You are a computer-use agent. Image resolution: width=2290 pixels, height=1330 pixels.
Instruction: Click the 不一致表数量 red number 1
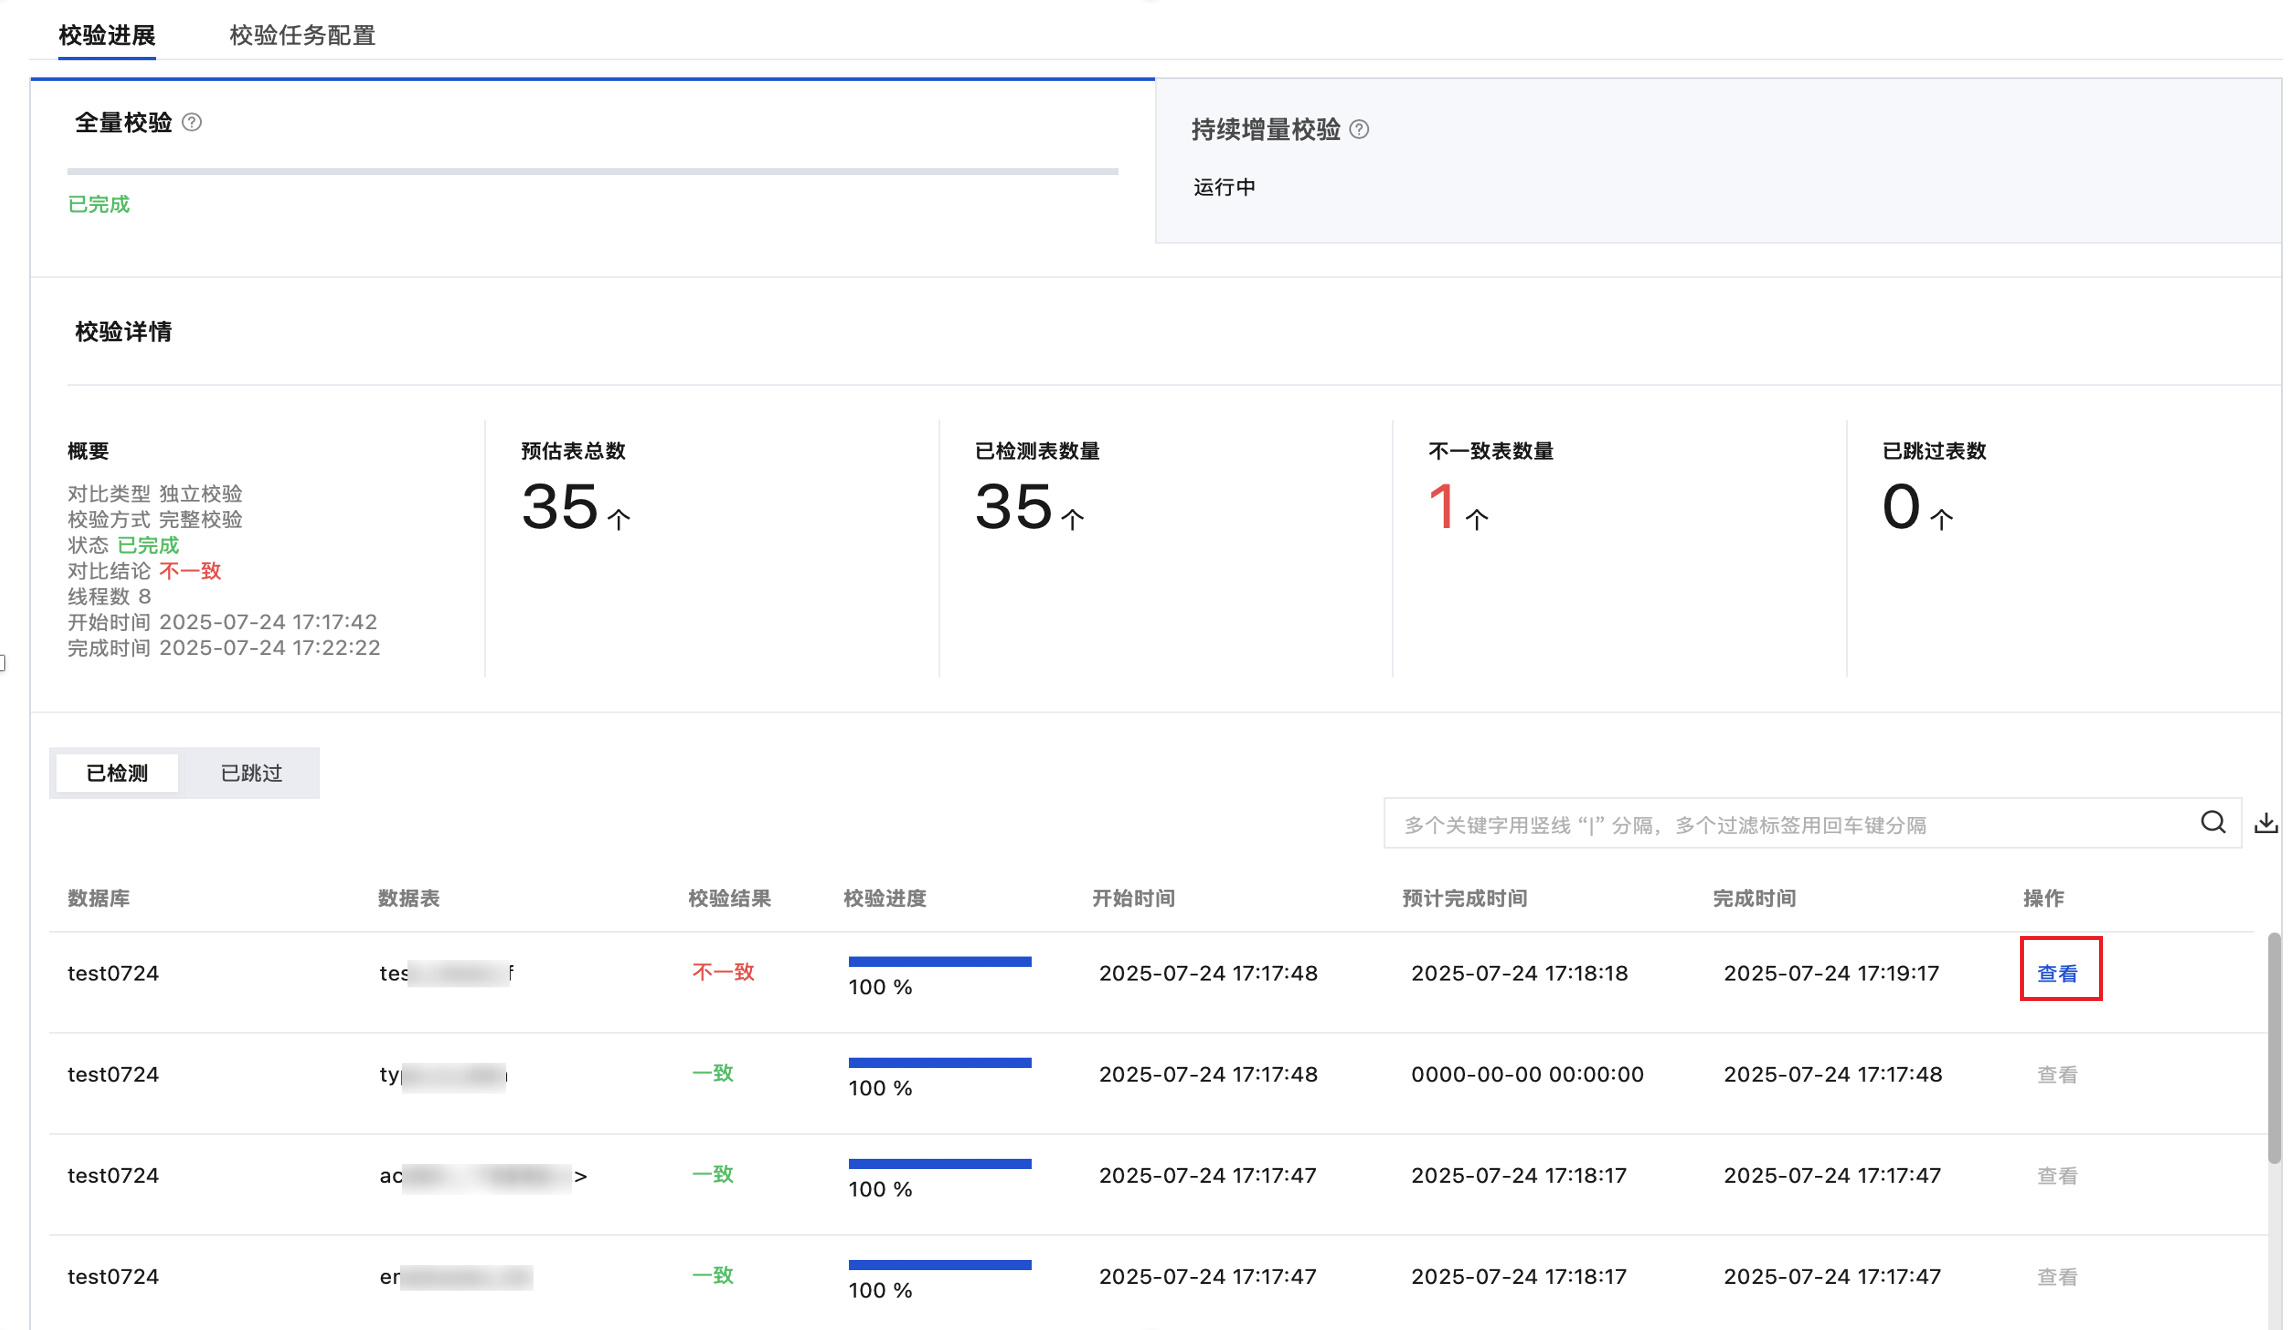click(1441, 506)
